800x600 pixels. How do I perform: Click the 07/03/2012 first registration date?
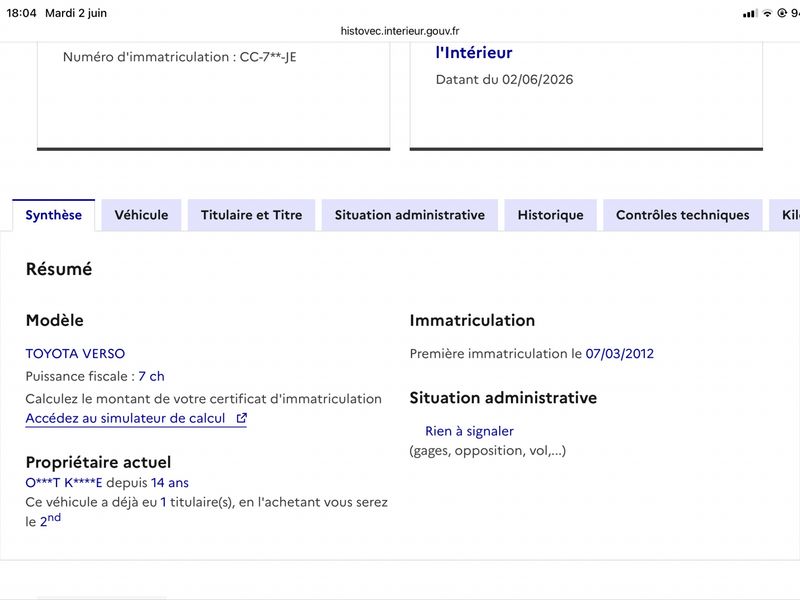click(x=619, y=354)
